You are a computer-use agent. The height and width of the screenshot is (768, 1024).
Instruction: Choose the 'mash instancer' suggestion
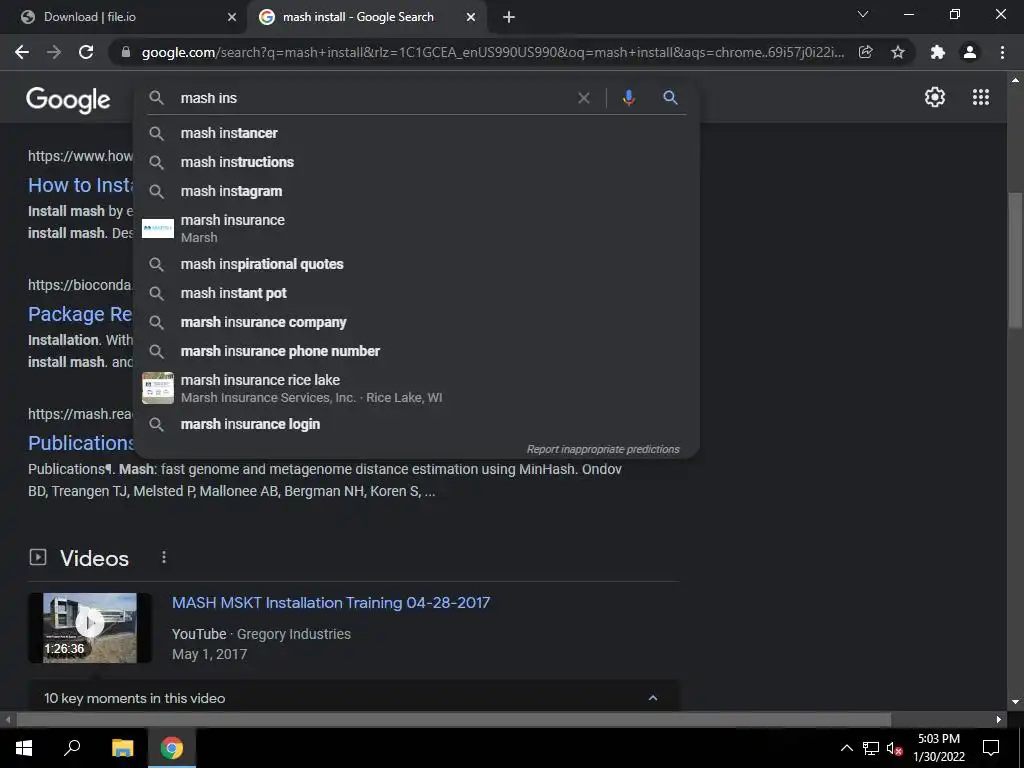click(x=416, y=133)
